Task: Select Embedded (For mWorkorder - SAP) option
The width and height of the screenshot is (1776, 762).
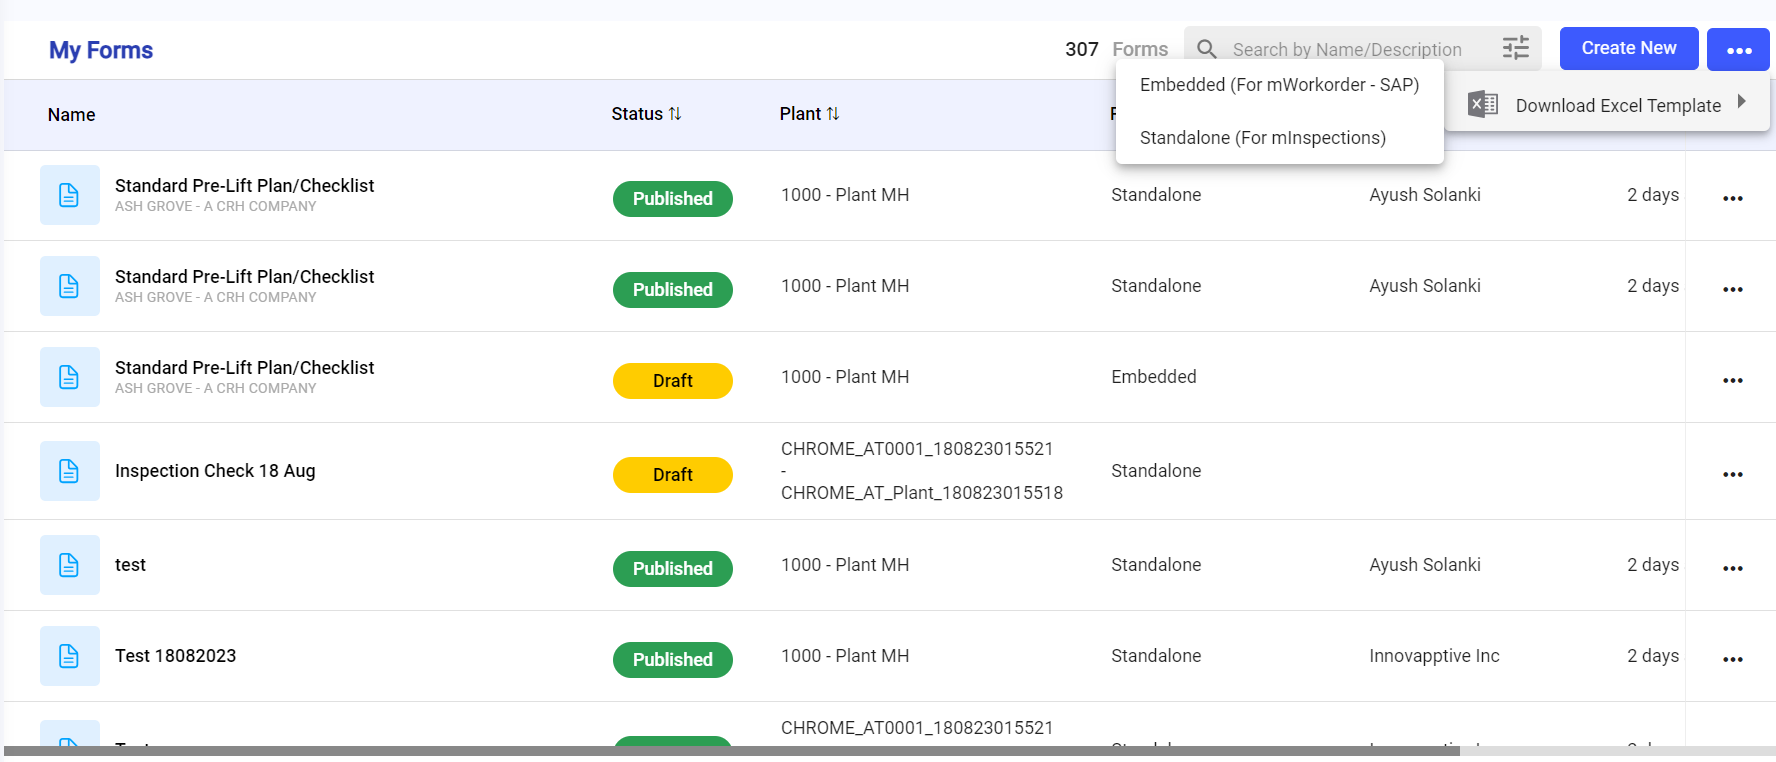Action: click(1279, 85)
